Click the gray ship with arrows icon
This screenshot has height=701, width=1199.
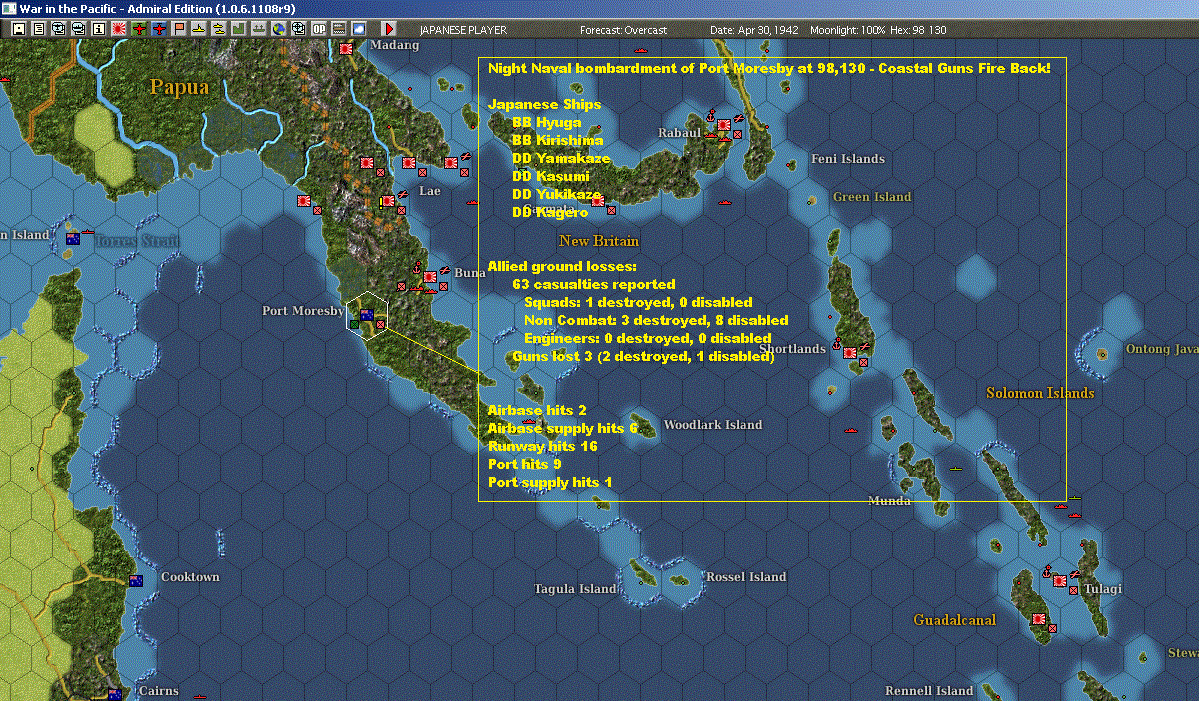point(258,29)
